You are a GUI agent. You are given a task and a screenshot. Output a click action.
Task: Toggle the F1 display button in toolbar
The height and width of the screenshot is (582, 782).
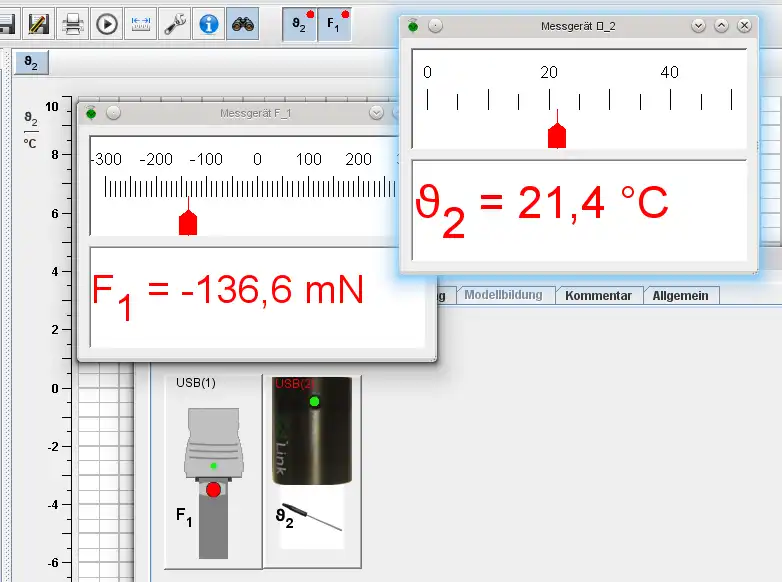[334, 23]
